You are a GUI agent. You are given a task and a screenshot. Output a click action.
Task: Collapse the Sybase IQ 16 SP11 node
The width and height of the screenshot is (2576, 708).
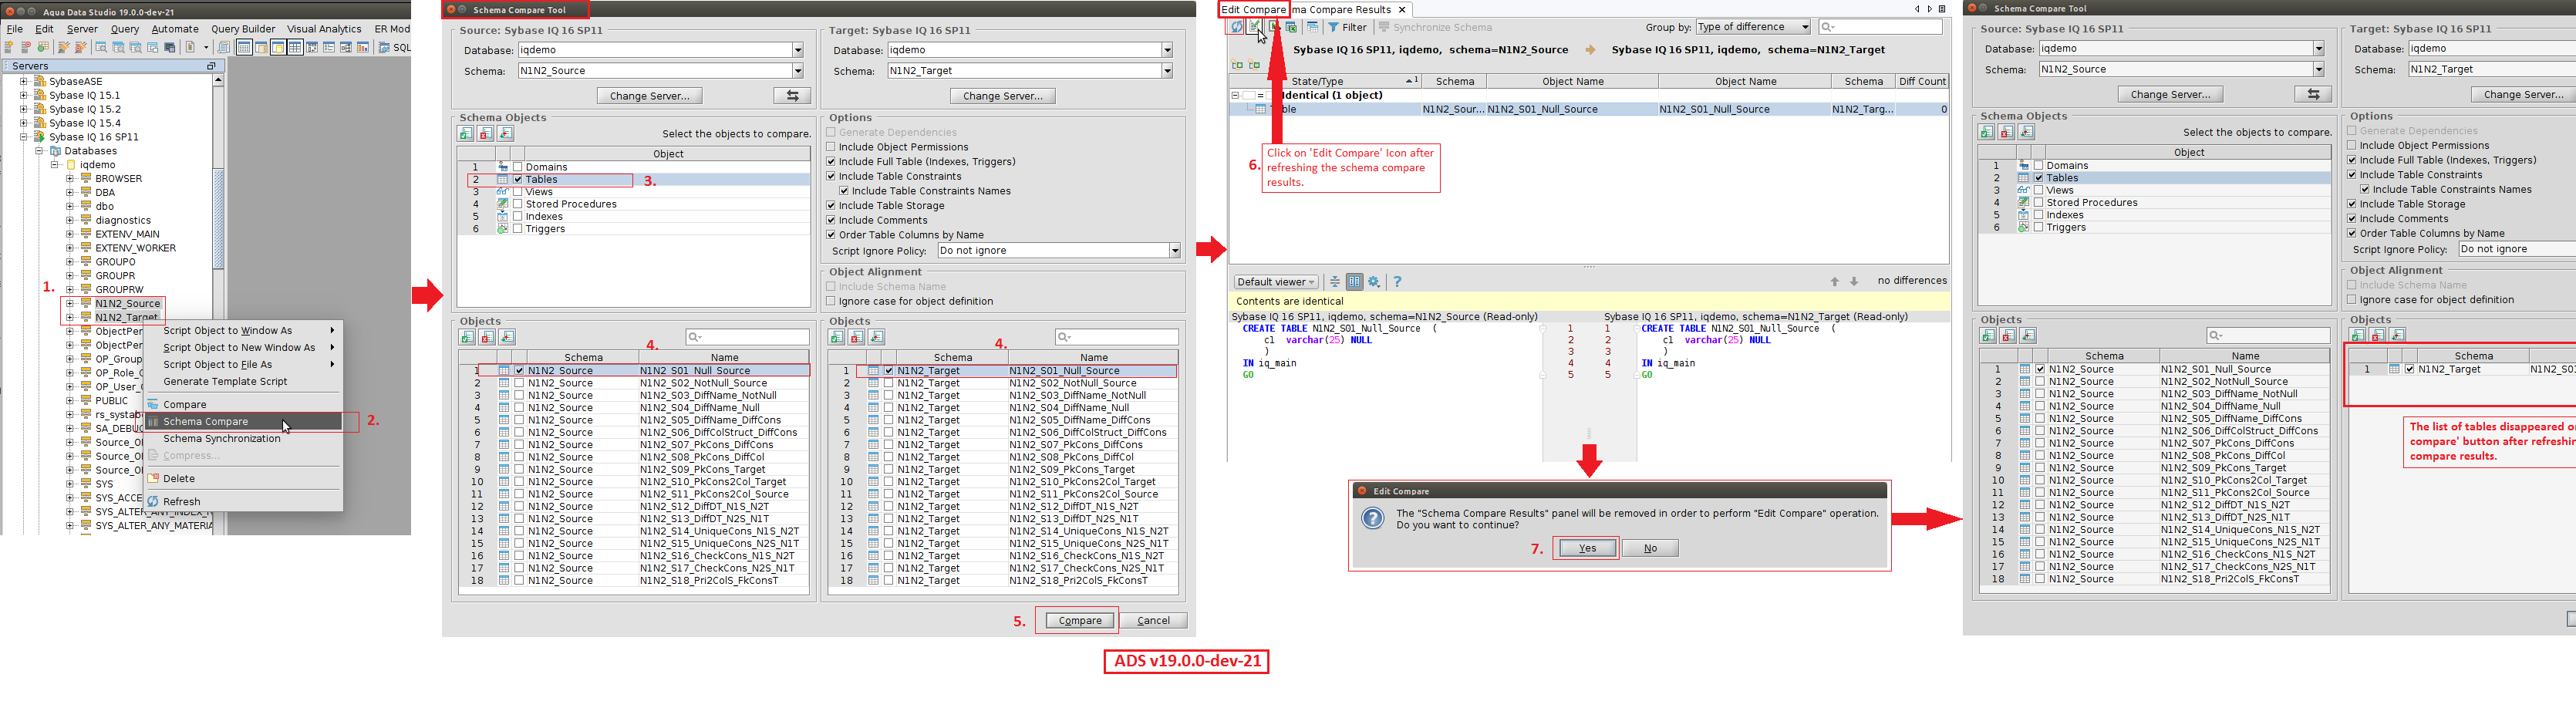(24, 137)
